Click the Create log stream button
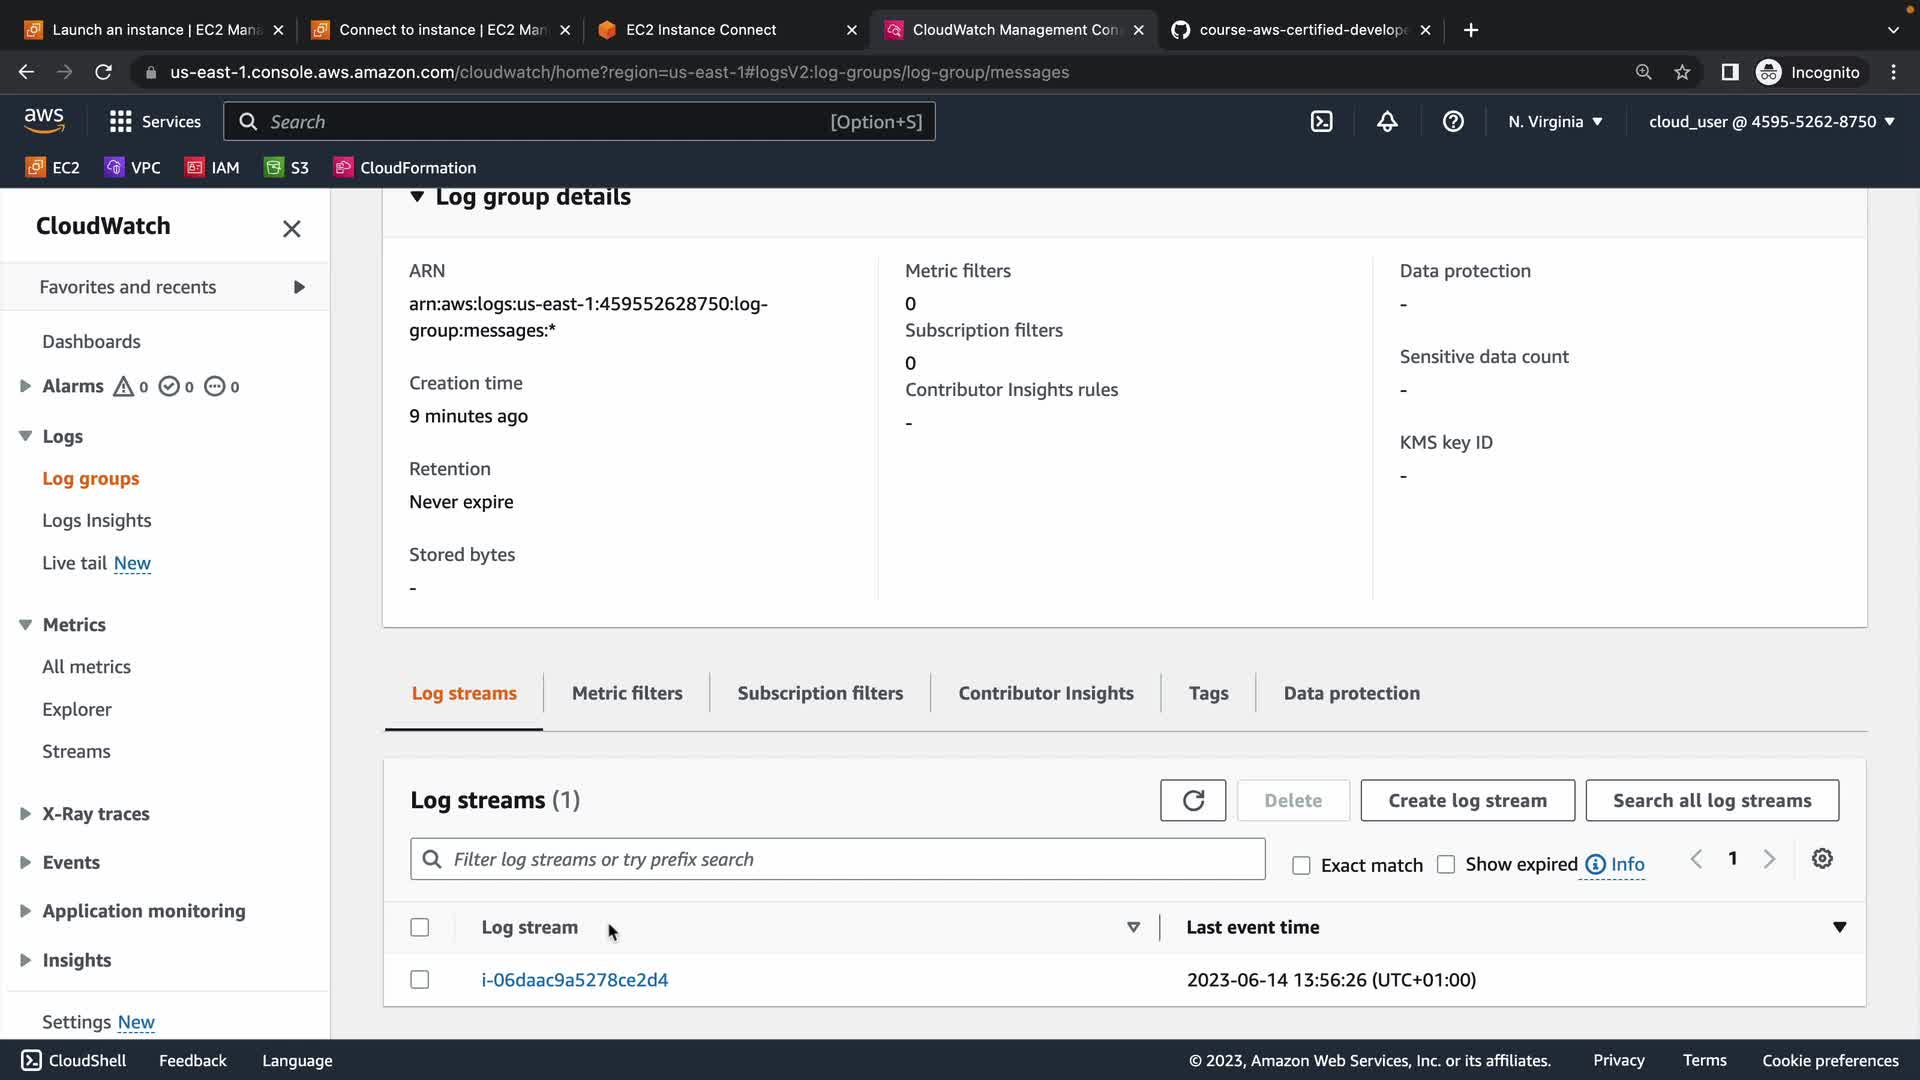This screenshot has height=1080, width=1920. click(1467, 801)
